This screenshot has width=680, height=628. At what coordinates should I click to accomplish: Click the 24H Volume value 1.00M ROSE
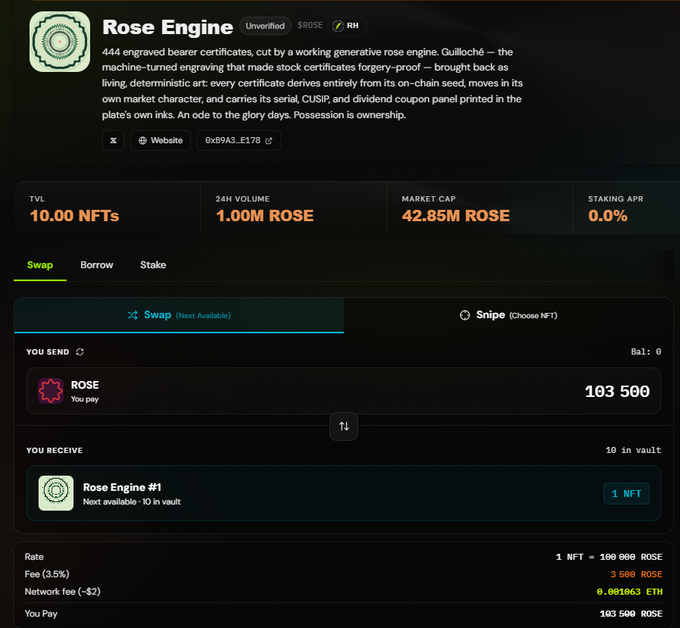tap(265, 216)
